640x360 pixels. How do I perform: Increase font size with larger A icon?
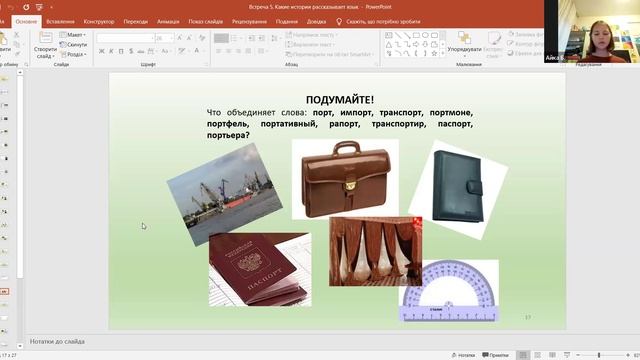point(179,38)
